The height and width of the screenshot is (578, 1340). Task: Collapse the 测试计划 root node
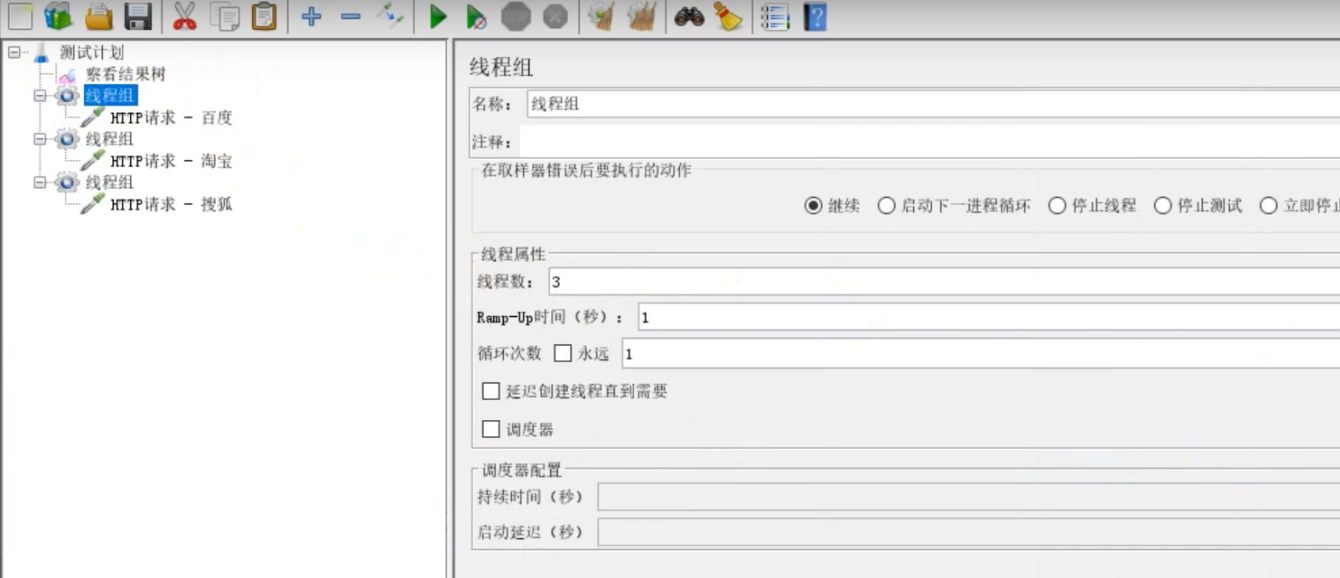coord(13,52)
